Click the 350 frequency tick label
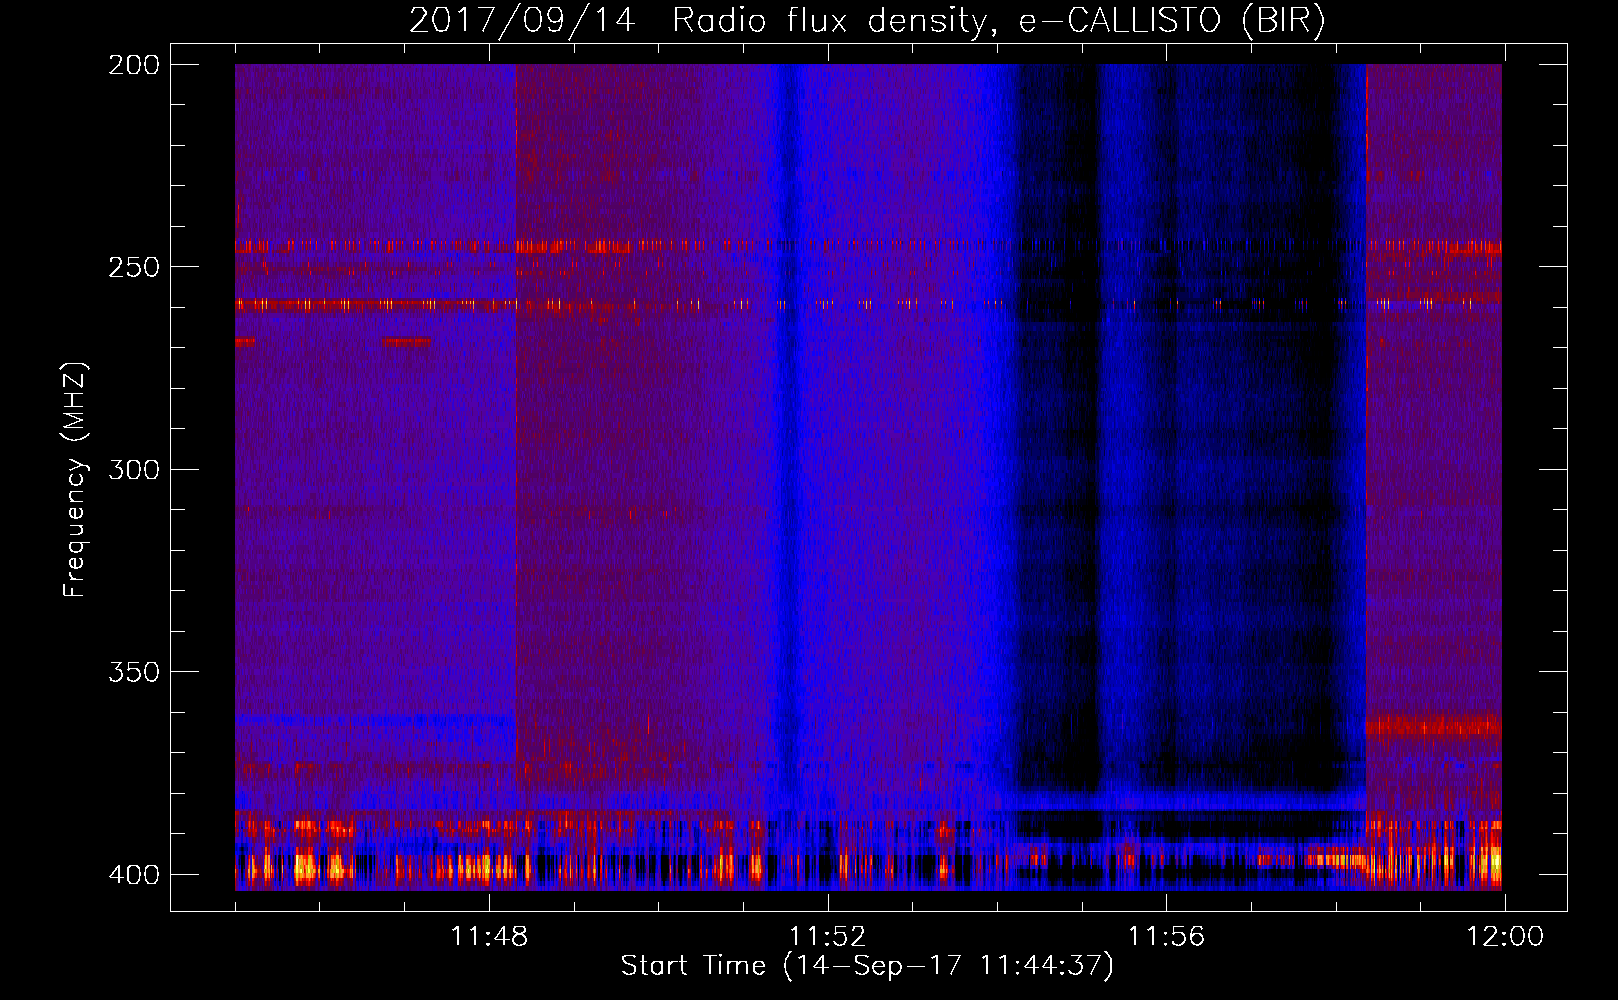 [x=134, y=672]
